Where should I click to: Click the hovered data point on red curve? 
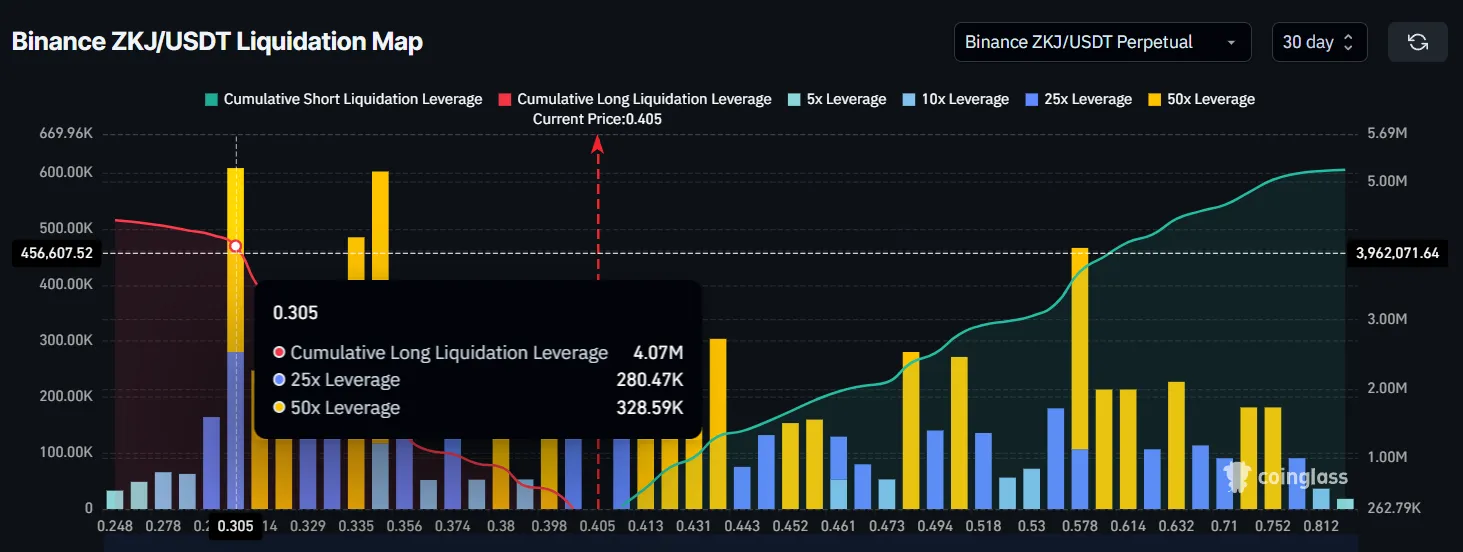point(236,246)
